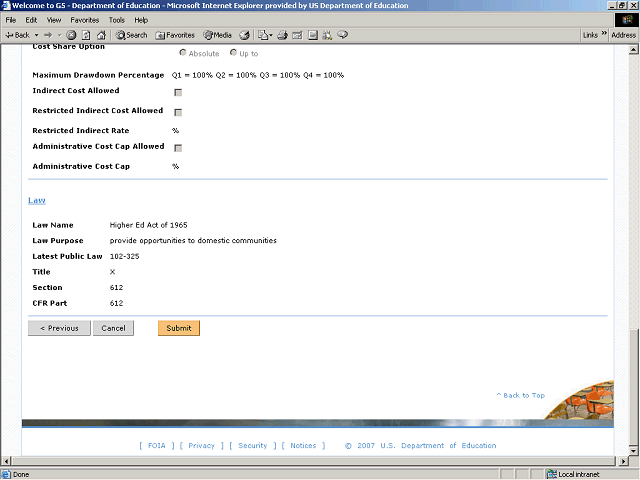Screen dimensions: 640x480
Task: Click the Messenger speech bubble icon
Action: [343, 35]
